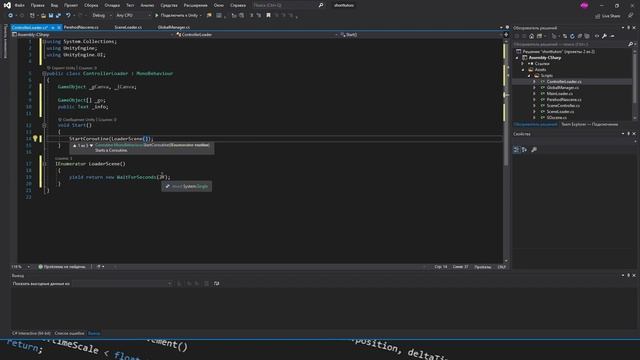The width and height of the screenshot is (640, 360).
Task: Click the show all files icon in Solution Explorer
Action: coord(587,36)
